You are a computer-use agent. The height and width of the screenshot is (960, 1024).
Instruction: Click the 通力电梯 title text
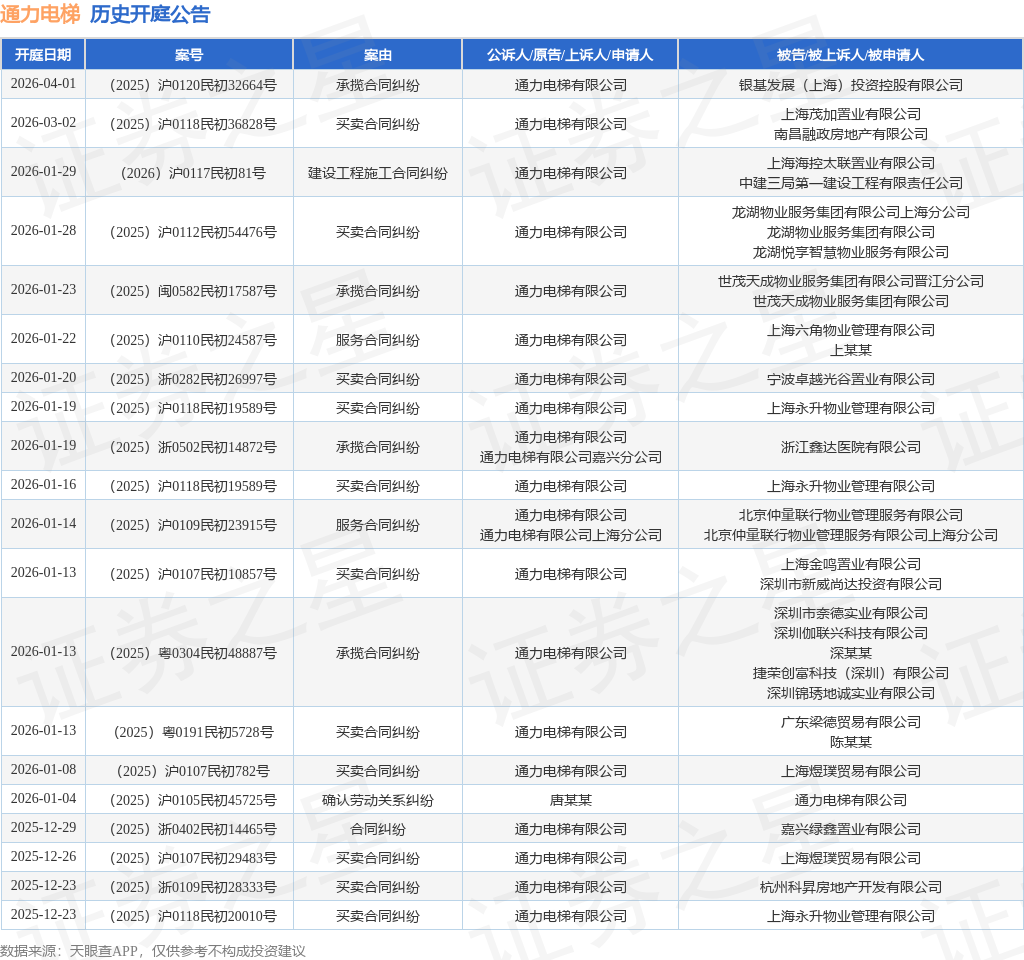[40, 14]
